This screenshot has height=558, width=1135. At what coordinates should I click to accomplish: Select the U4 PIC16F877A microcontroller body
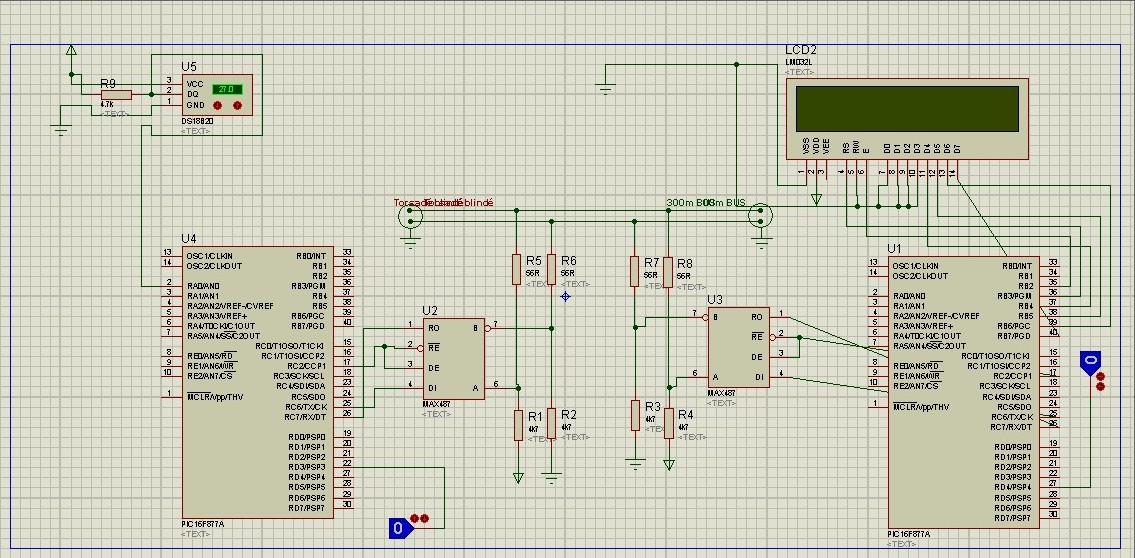257,381
